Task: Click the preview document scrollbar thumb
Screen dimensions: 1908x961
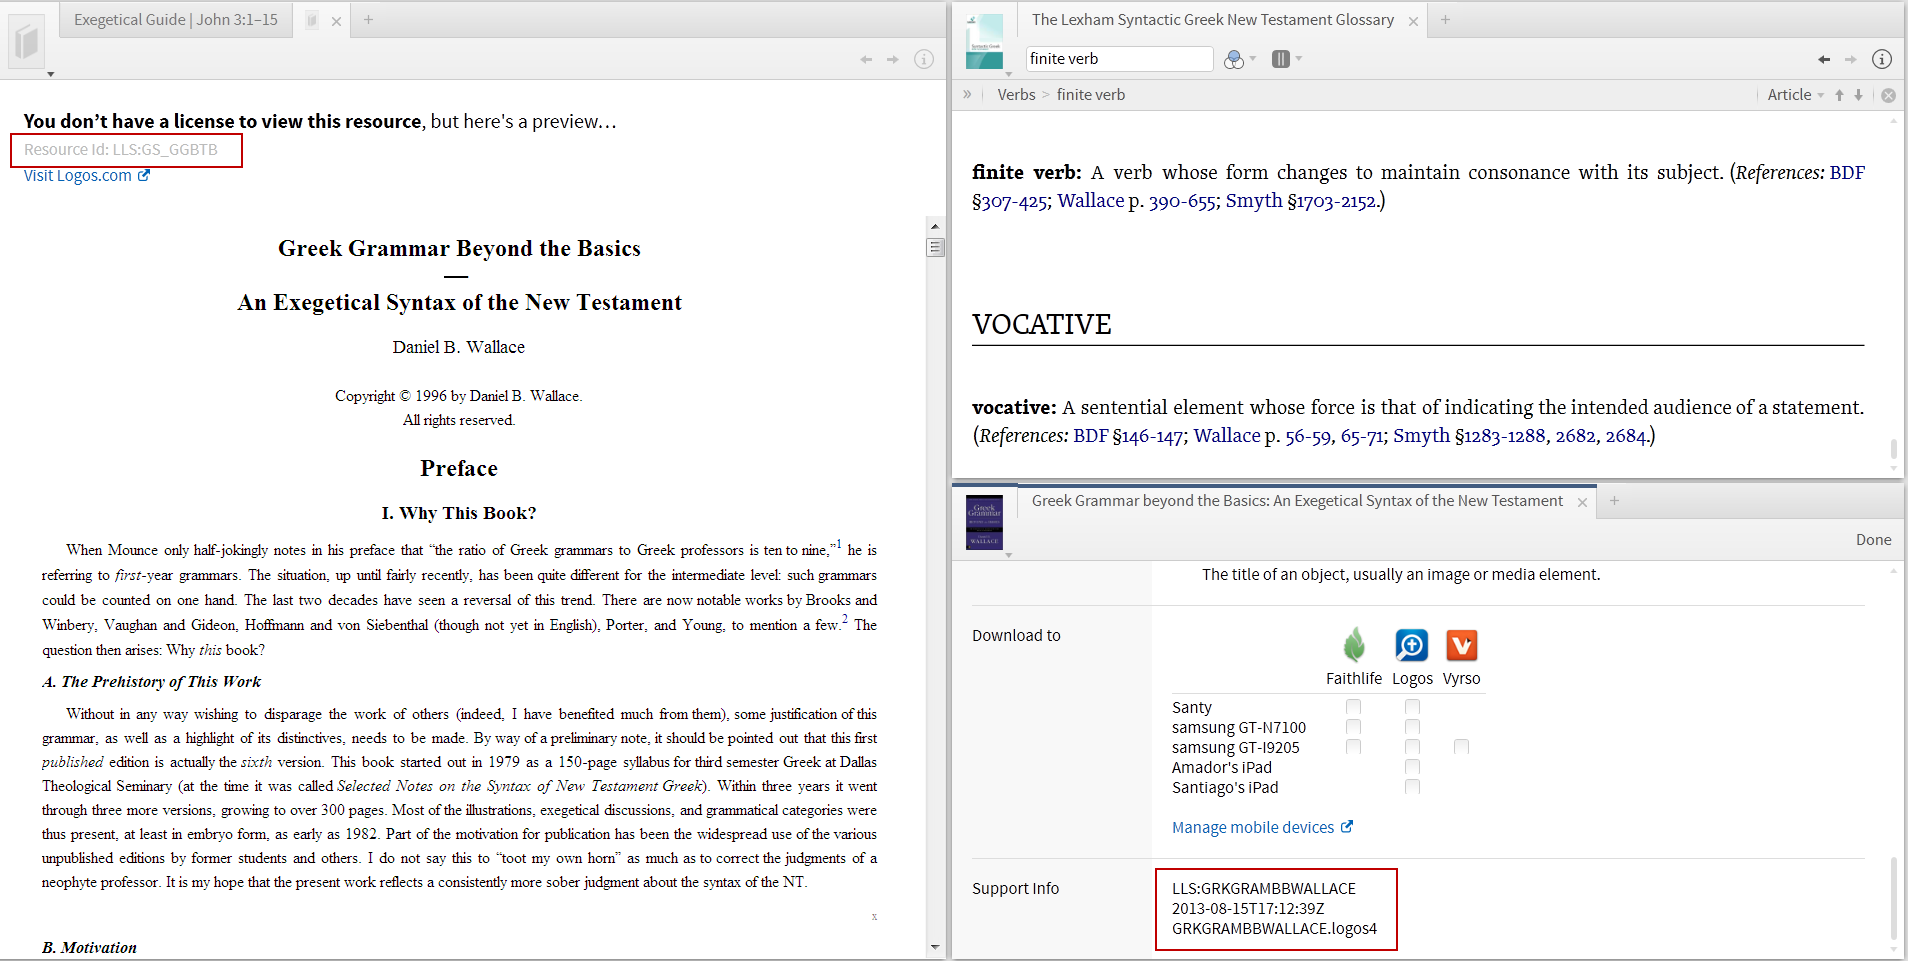Action: (935, 247)
